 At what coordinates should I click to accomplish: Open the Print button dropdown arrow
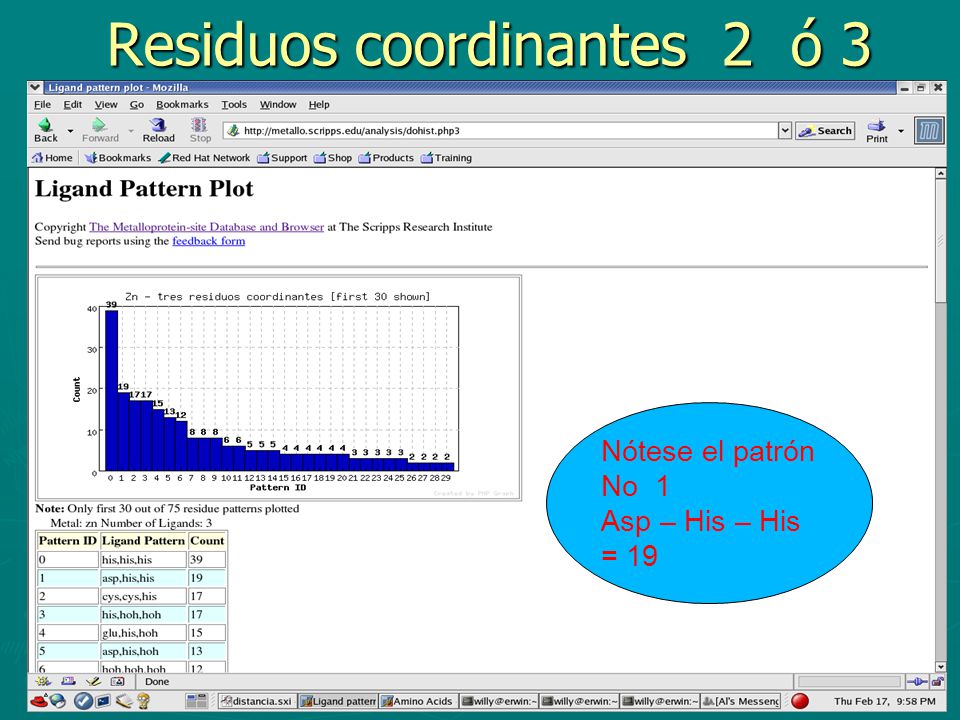tap(901, 130)
